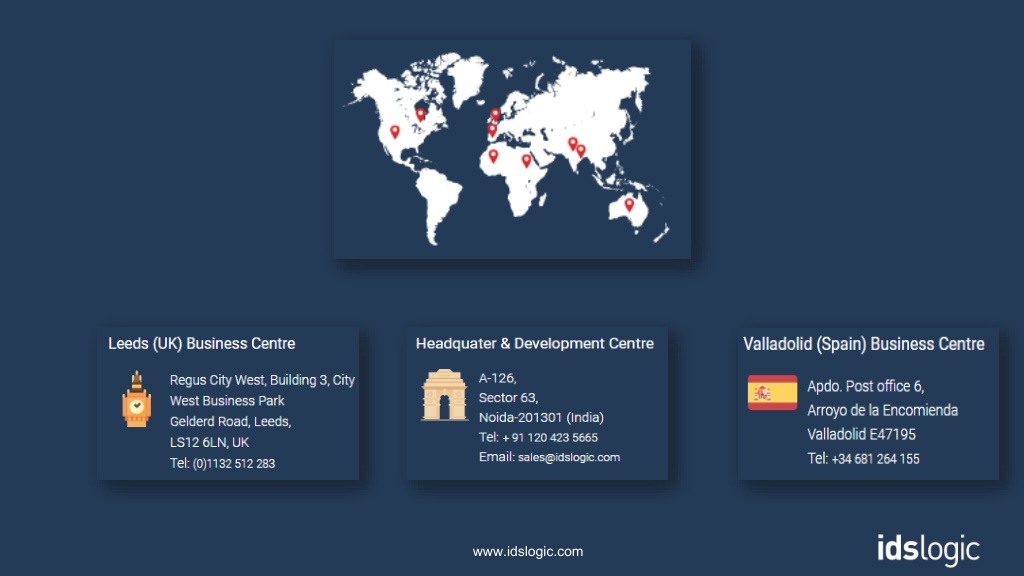
Task: Select the 'Leeds (UK) Business Centre' heading
Action: pyautogui.click(x=202, y=344)
